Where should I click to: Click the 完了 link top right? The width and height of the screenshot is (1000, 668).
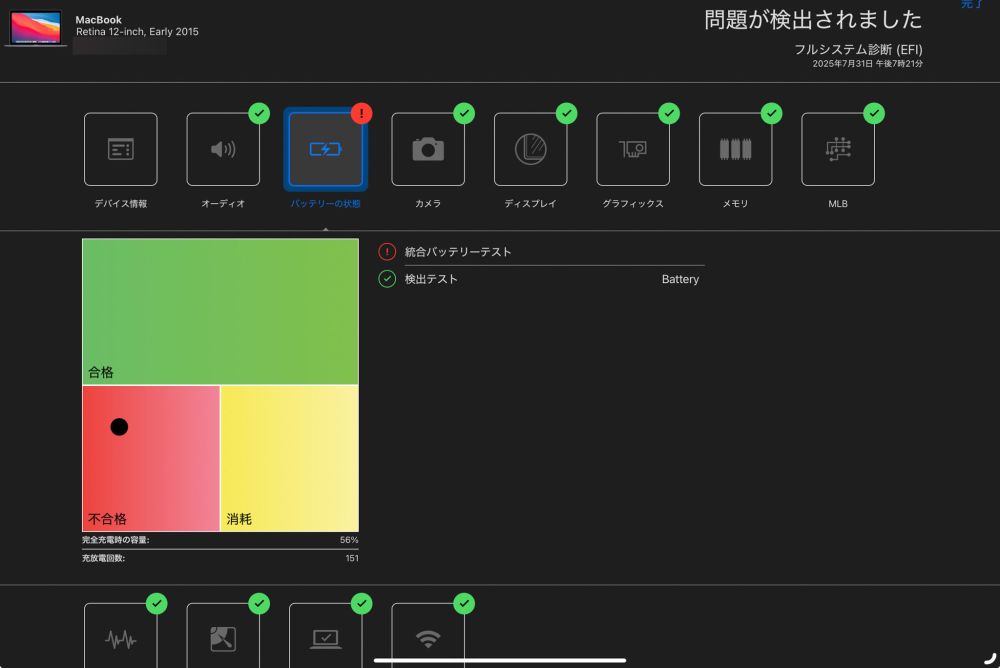pyautogui.click(x=971, y=5)
